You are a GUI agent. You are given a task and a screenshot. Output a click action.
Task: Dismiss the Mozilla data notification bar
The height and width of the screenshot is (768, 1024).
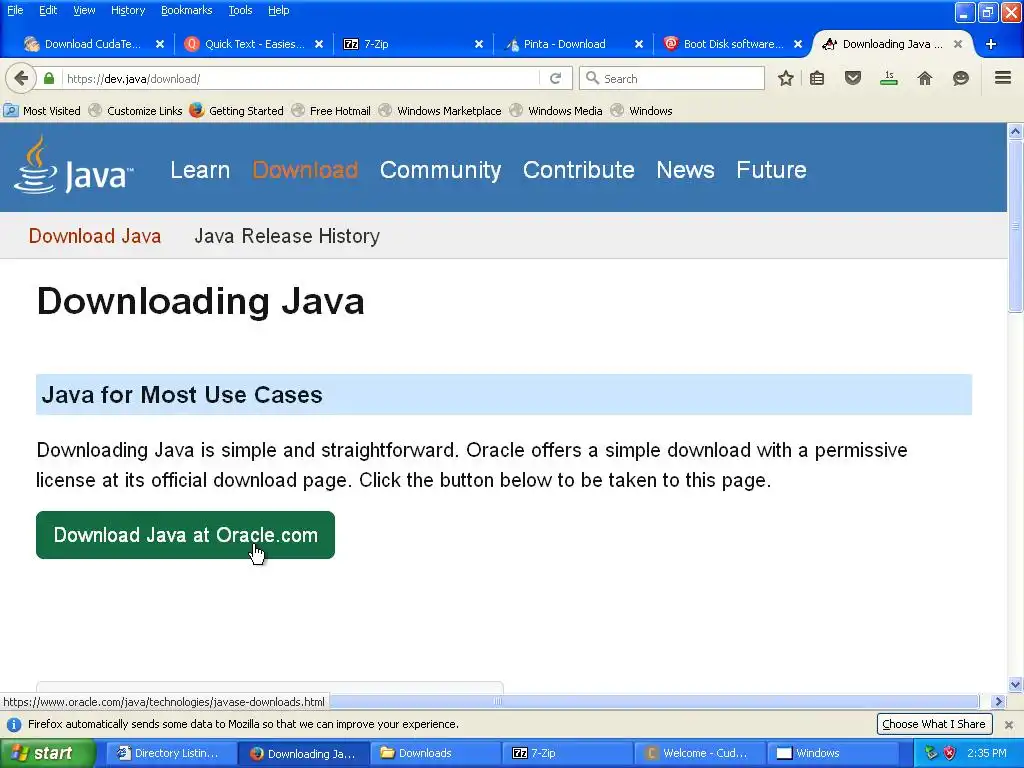[x=1008, y=724]
